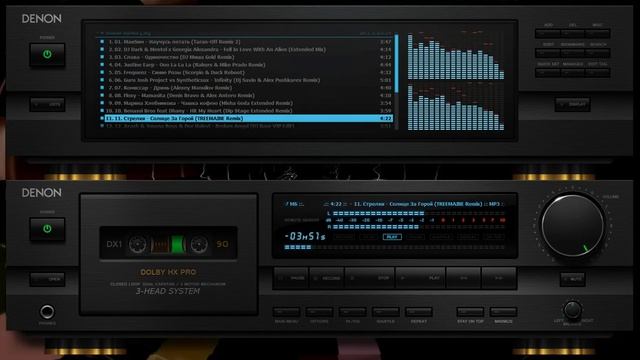Click the DOLBY HX PRO label
The height and width of the screenshot is (360, 640).
point(168,272)
